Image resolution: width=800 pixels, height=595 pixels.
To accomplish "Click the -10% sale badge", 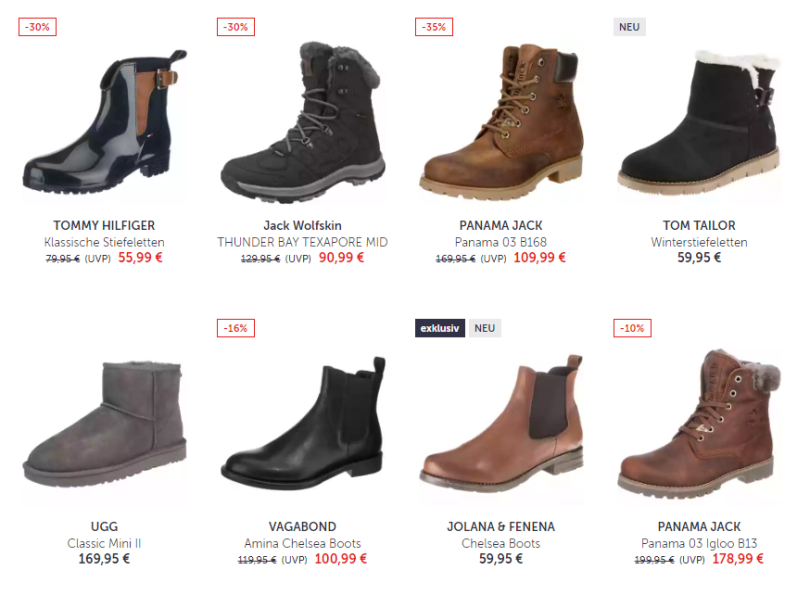I will tap(632, 328).
